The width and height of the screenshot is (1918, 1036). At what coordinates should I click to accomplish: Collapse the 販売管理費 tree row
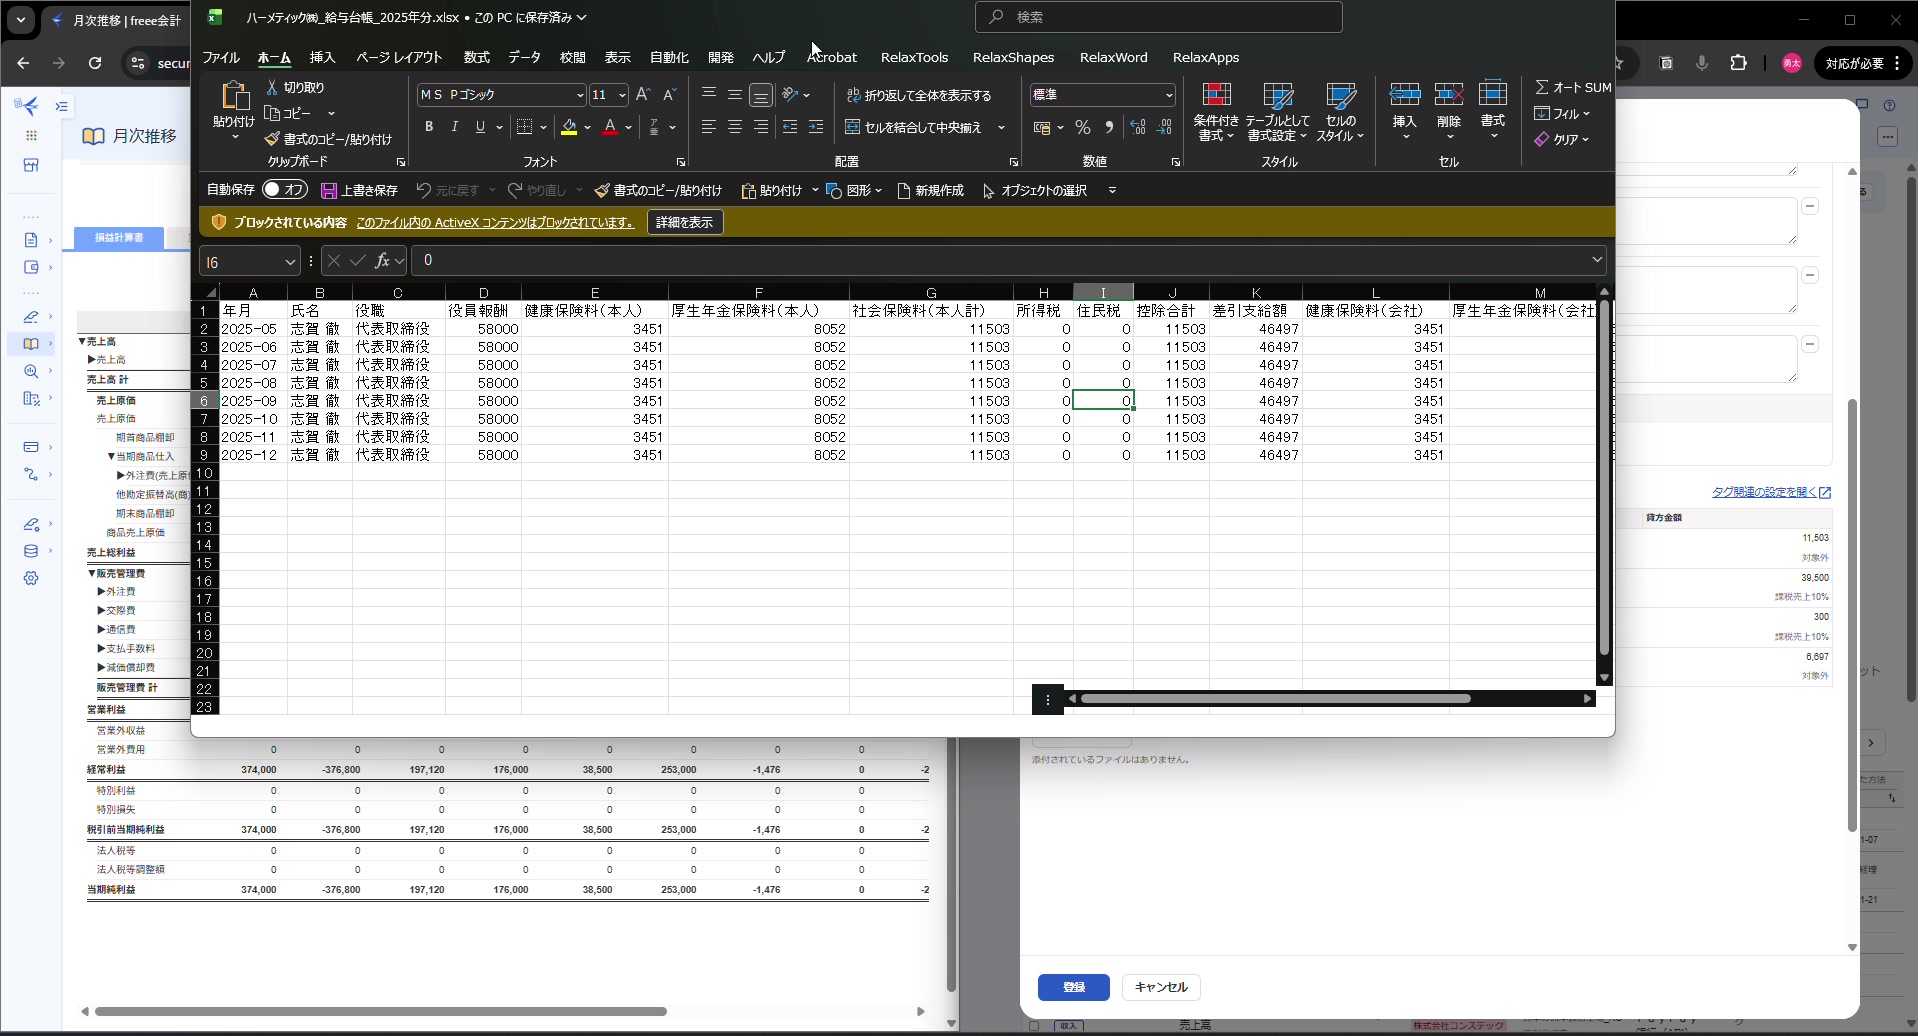click(91, 573)
